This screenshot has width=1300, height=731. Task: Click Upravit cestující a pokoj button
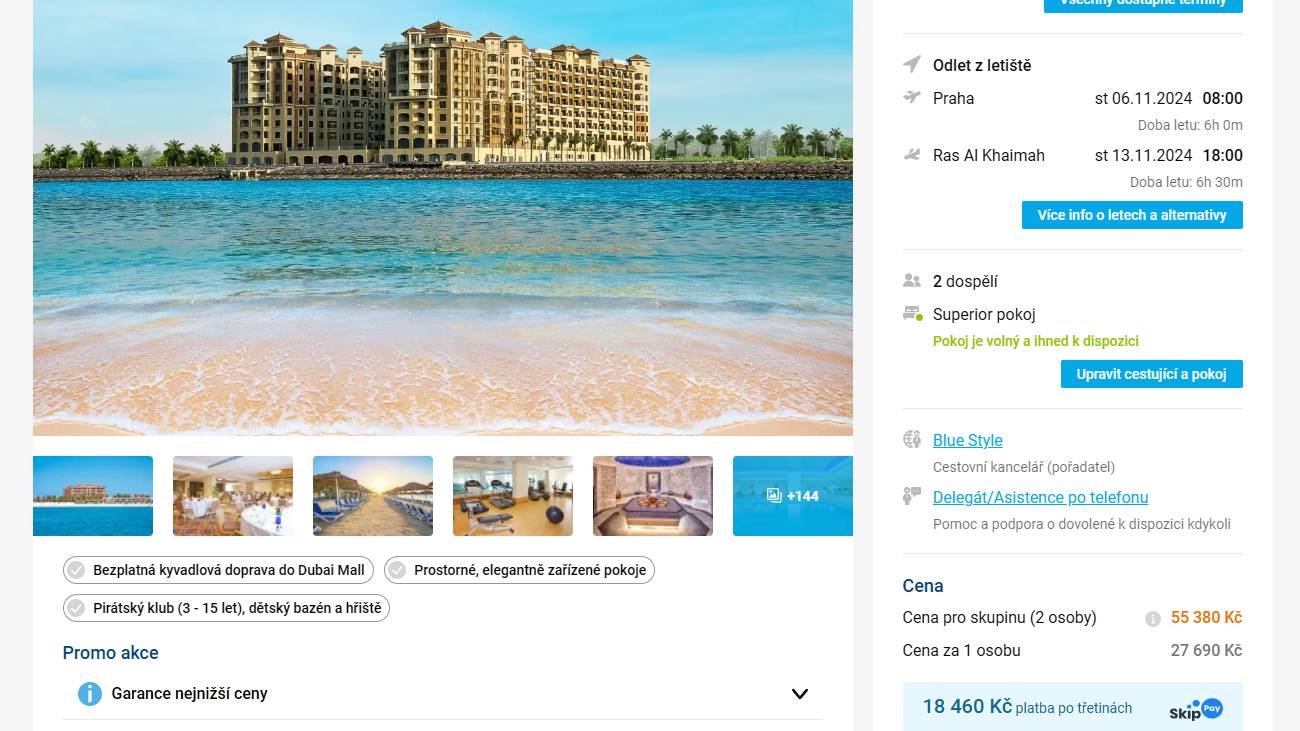(x=1152, y=374)
